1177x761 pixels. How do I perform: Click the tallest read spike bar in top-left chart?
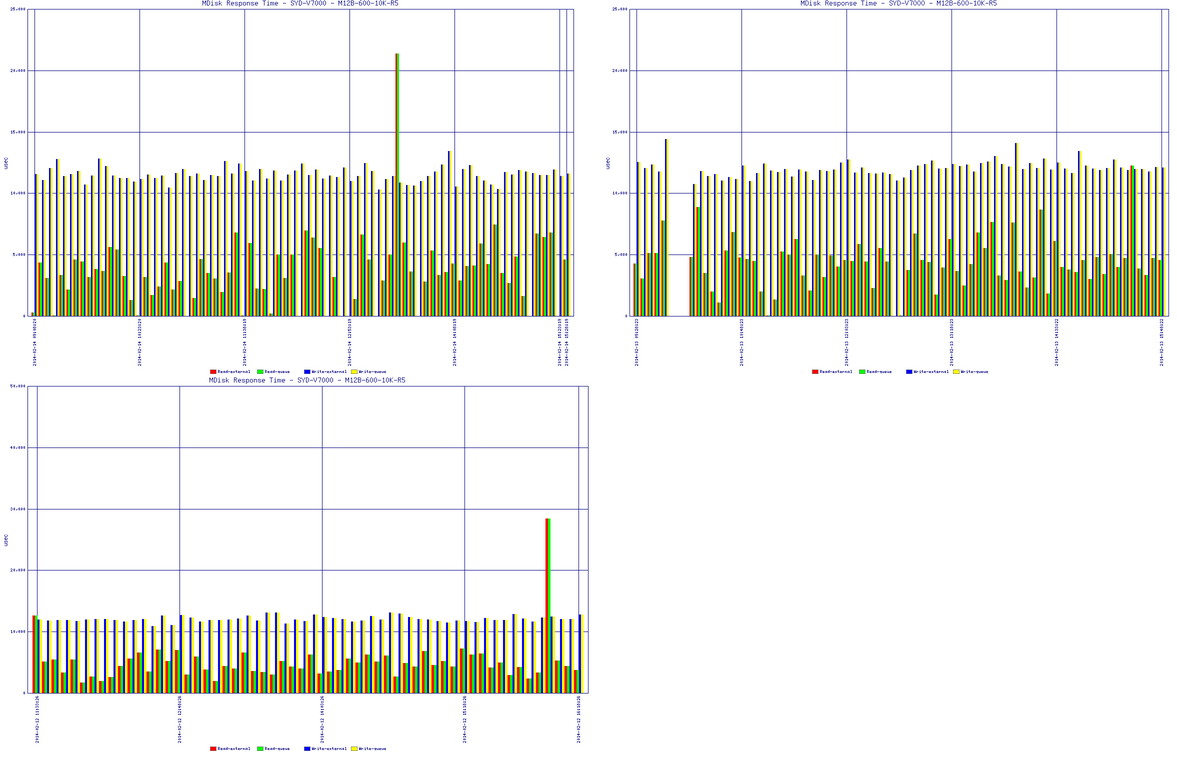[397, 180]
